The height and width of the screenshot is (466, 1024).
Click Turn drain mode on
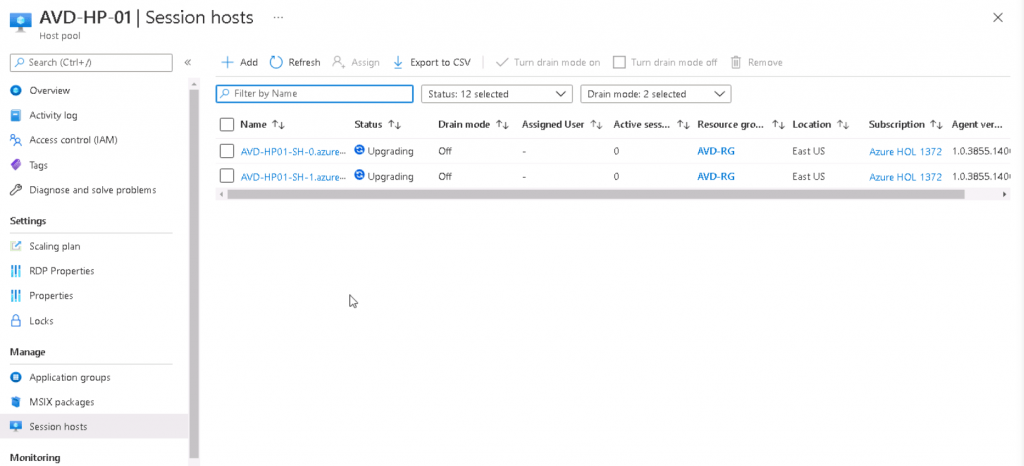[x=548, y=63]
